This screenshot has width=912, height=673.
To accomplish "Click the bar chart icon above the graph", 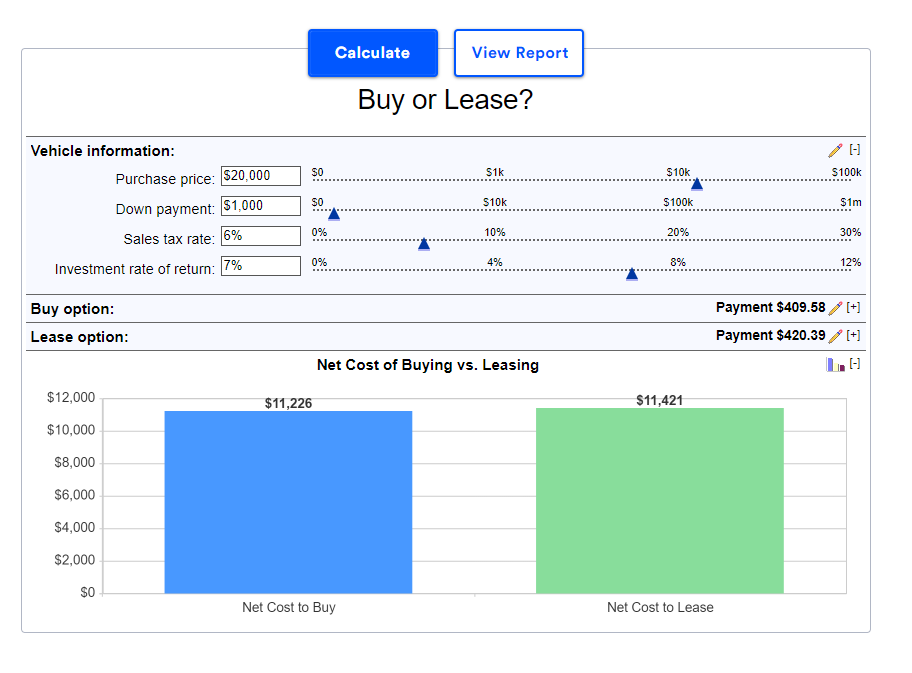I will pos(835,364).
